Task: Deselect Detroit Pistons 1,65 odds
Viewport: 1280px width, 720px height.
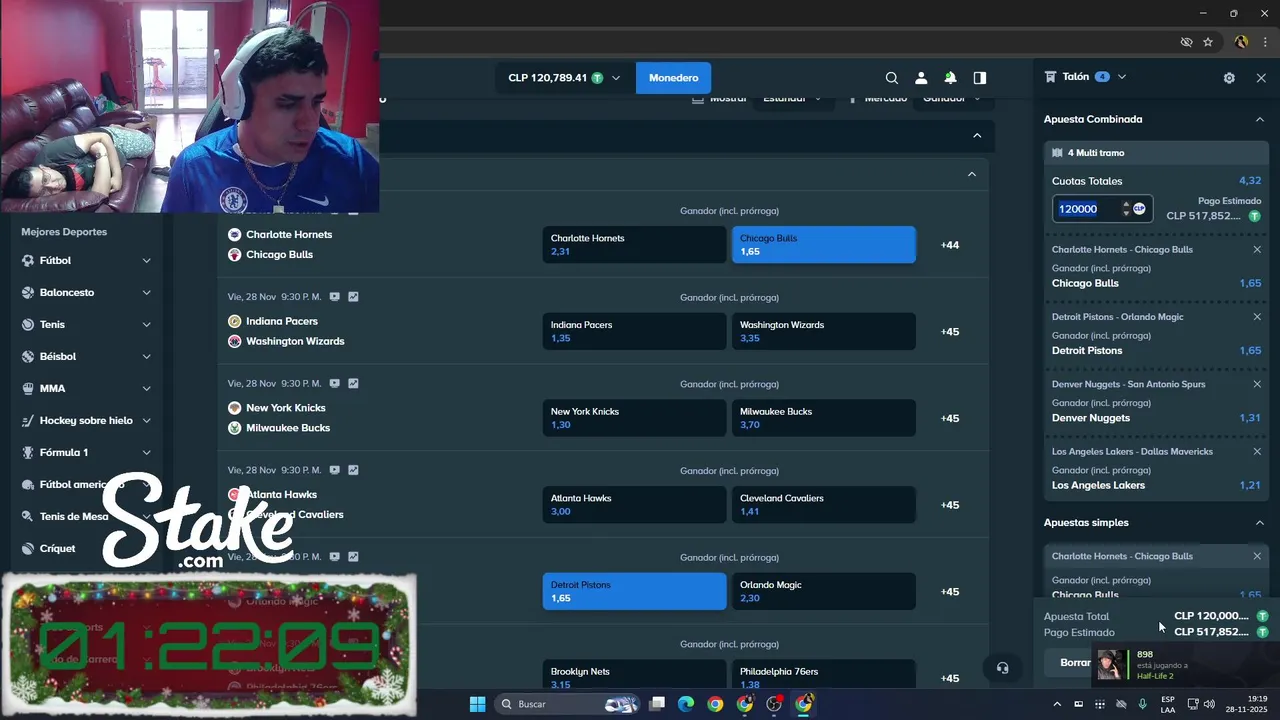Action: click(x=634, y=591)
